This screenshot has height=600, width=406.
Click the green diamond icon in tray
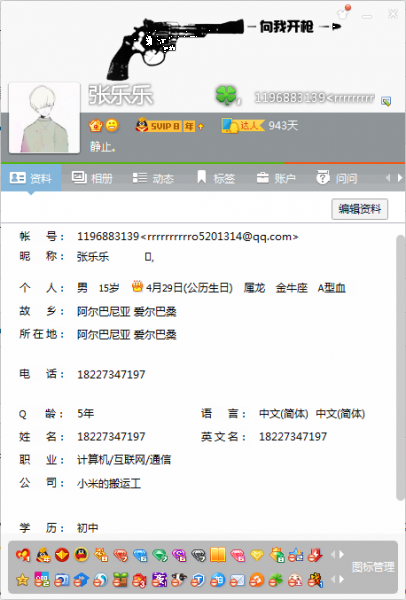pyautogui.click(x=160, y=555)
